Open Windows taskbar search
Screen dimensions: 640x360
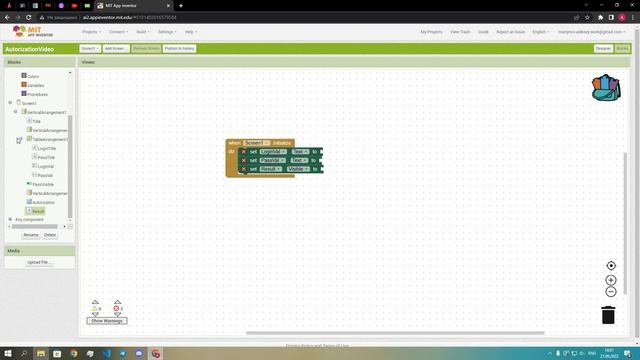[x=24, y=353]
